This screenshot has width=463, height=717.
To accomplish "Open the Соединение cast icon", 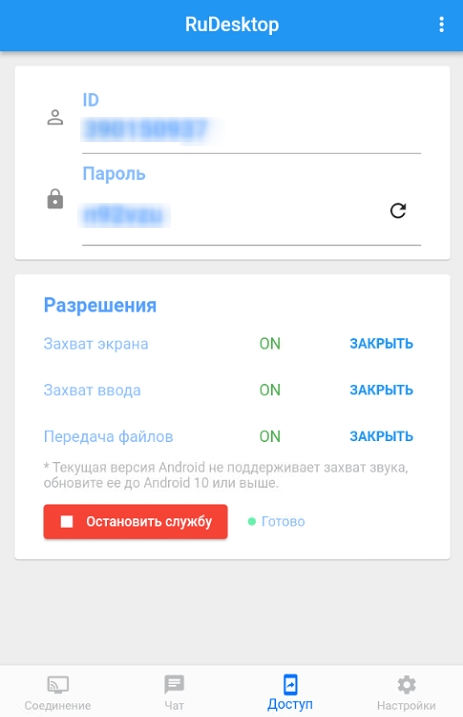I will 58,685.
